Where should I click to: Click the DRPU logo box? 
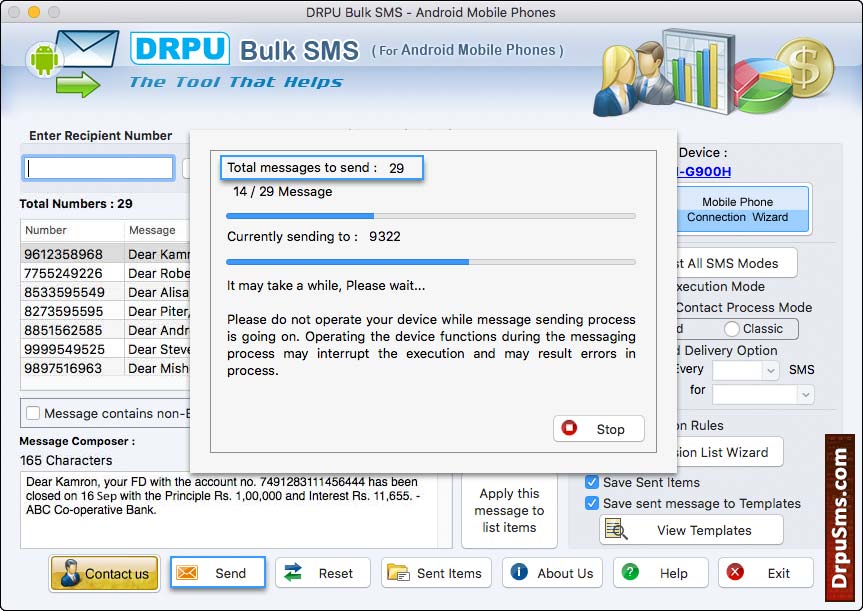(180, 48)
